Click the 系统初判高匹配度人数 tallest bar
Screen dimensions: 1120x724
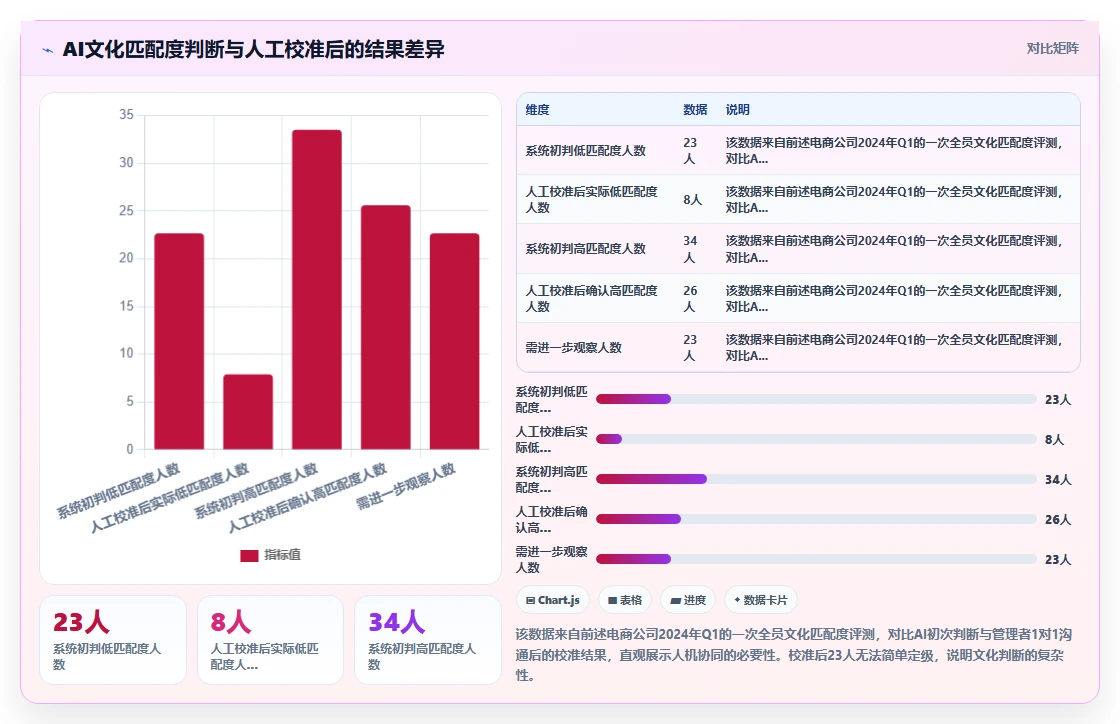tap(317, 290)
